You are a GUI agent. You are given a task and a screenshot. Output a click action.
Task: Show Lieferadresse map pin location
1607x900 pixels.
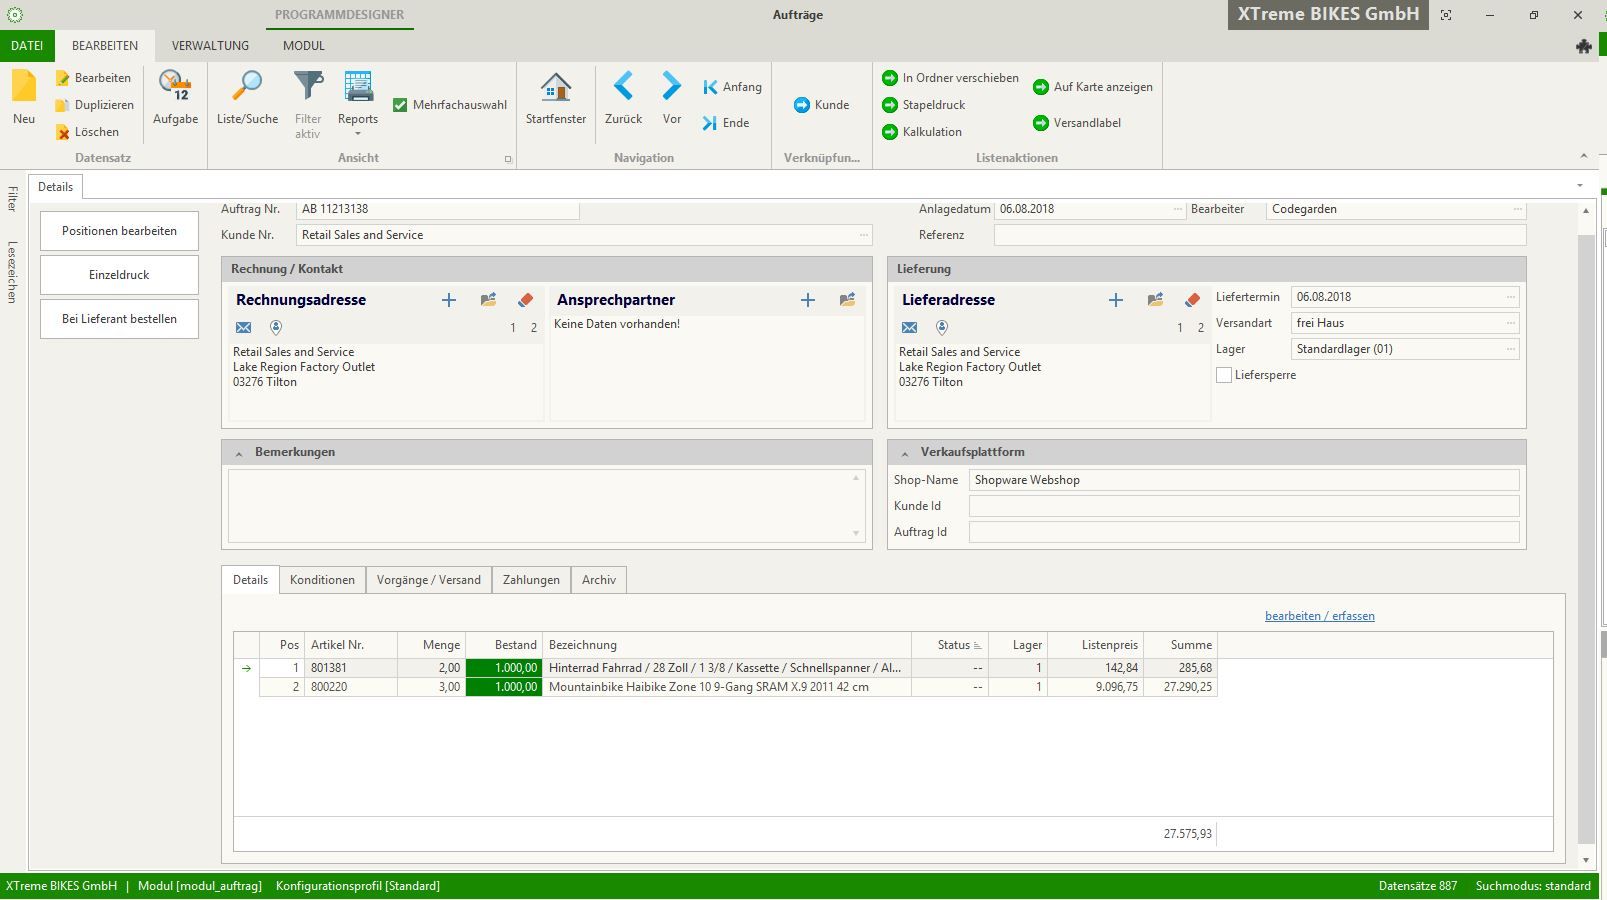941,328
